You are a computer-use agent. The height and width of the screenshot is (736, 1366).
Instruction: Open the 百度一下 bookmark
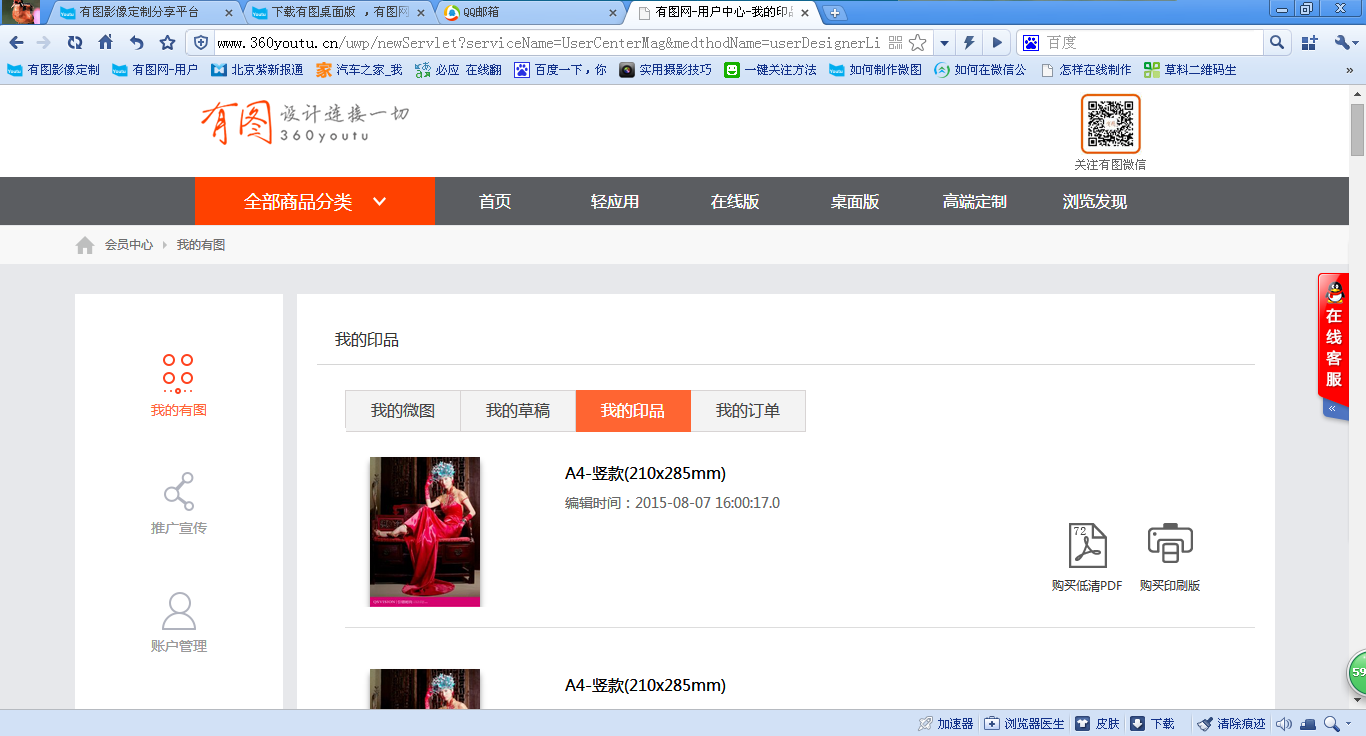coord(560,70)
